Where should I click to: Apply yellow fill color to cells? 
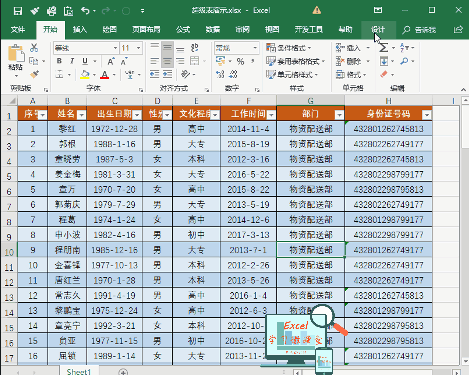pos(85,74)
